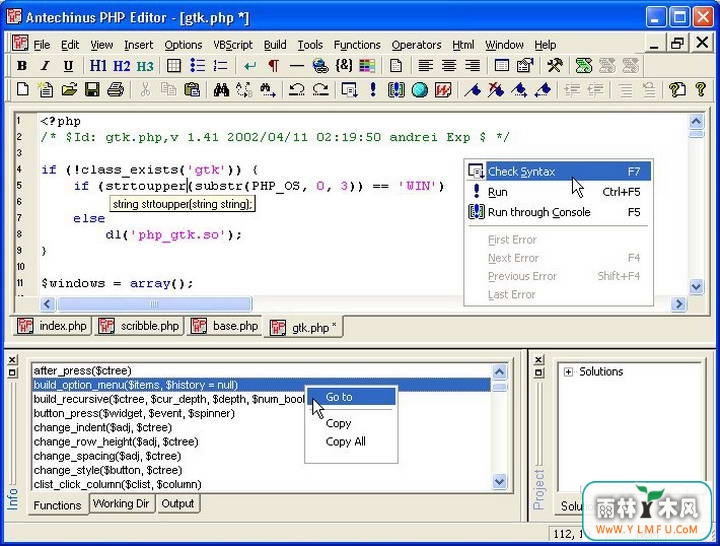Close the Info panel with its X
Screen dimensions: 720x546
(12, 360)
